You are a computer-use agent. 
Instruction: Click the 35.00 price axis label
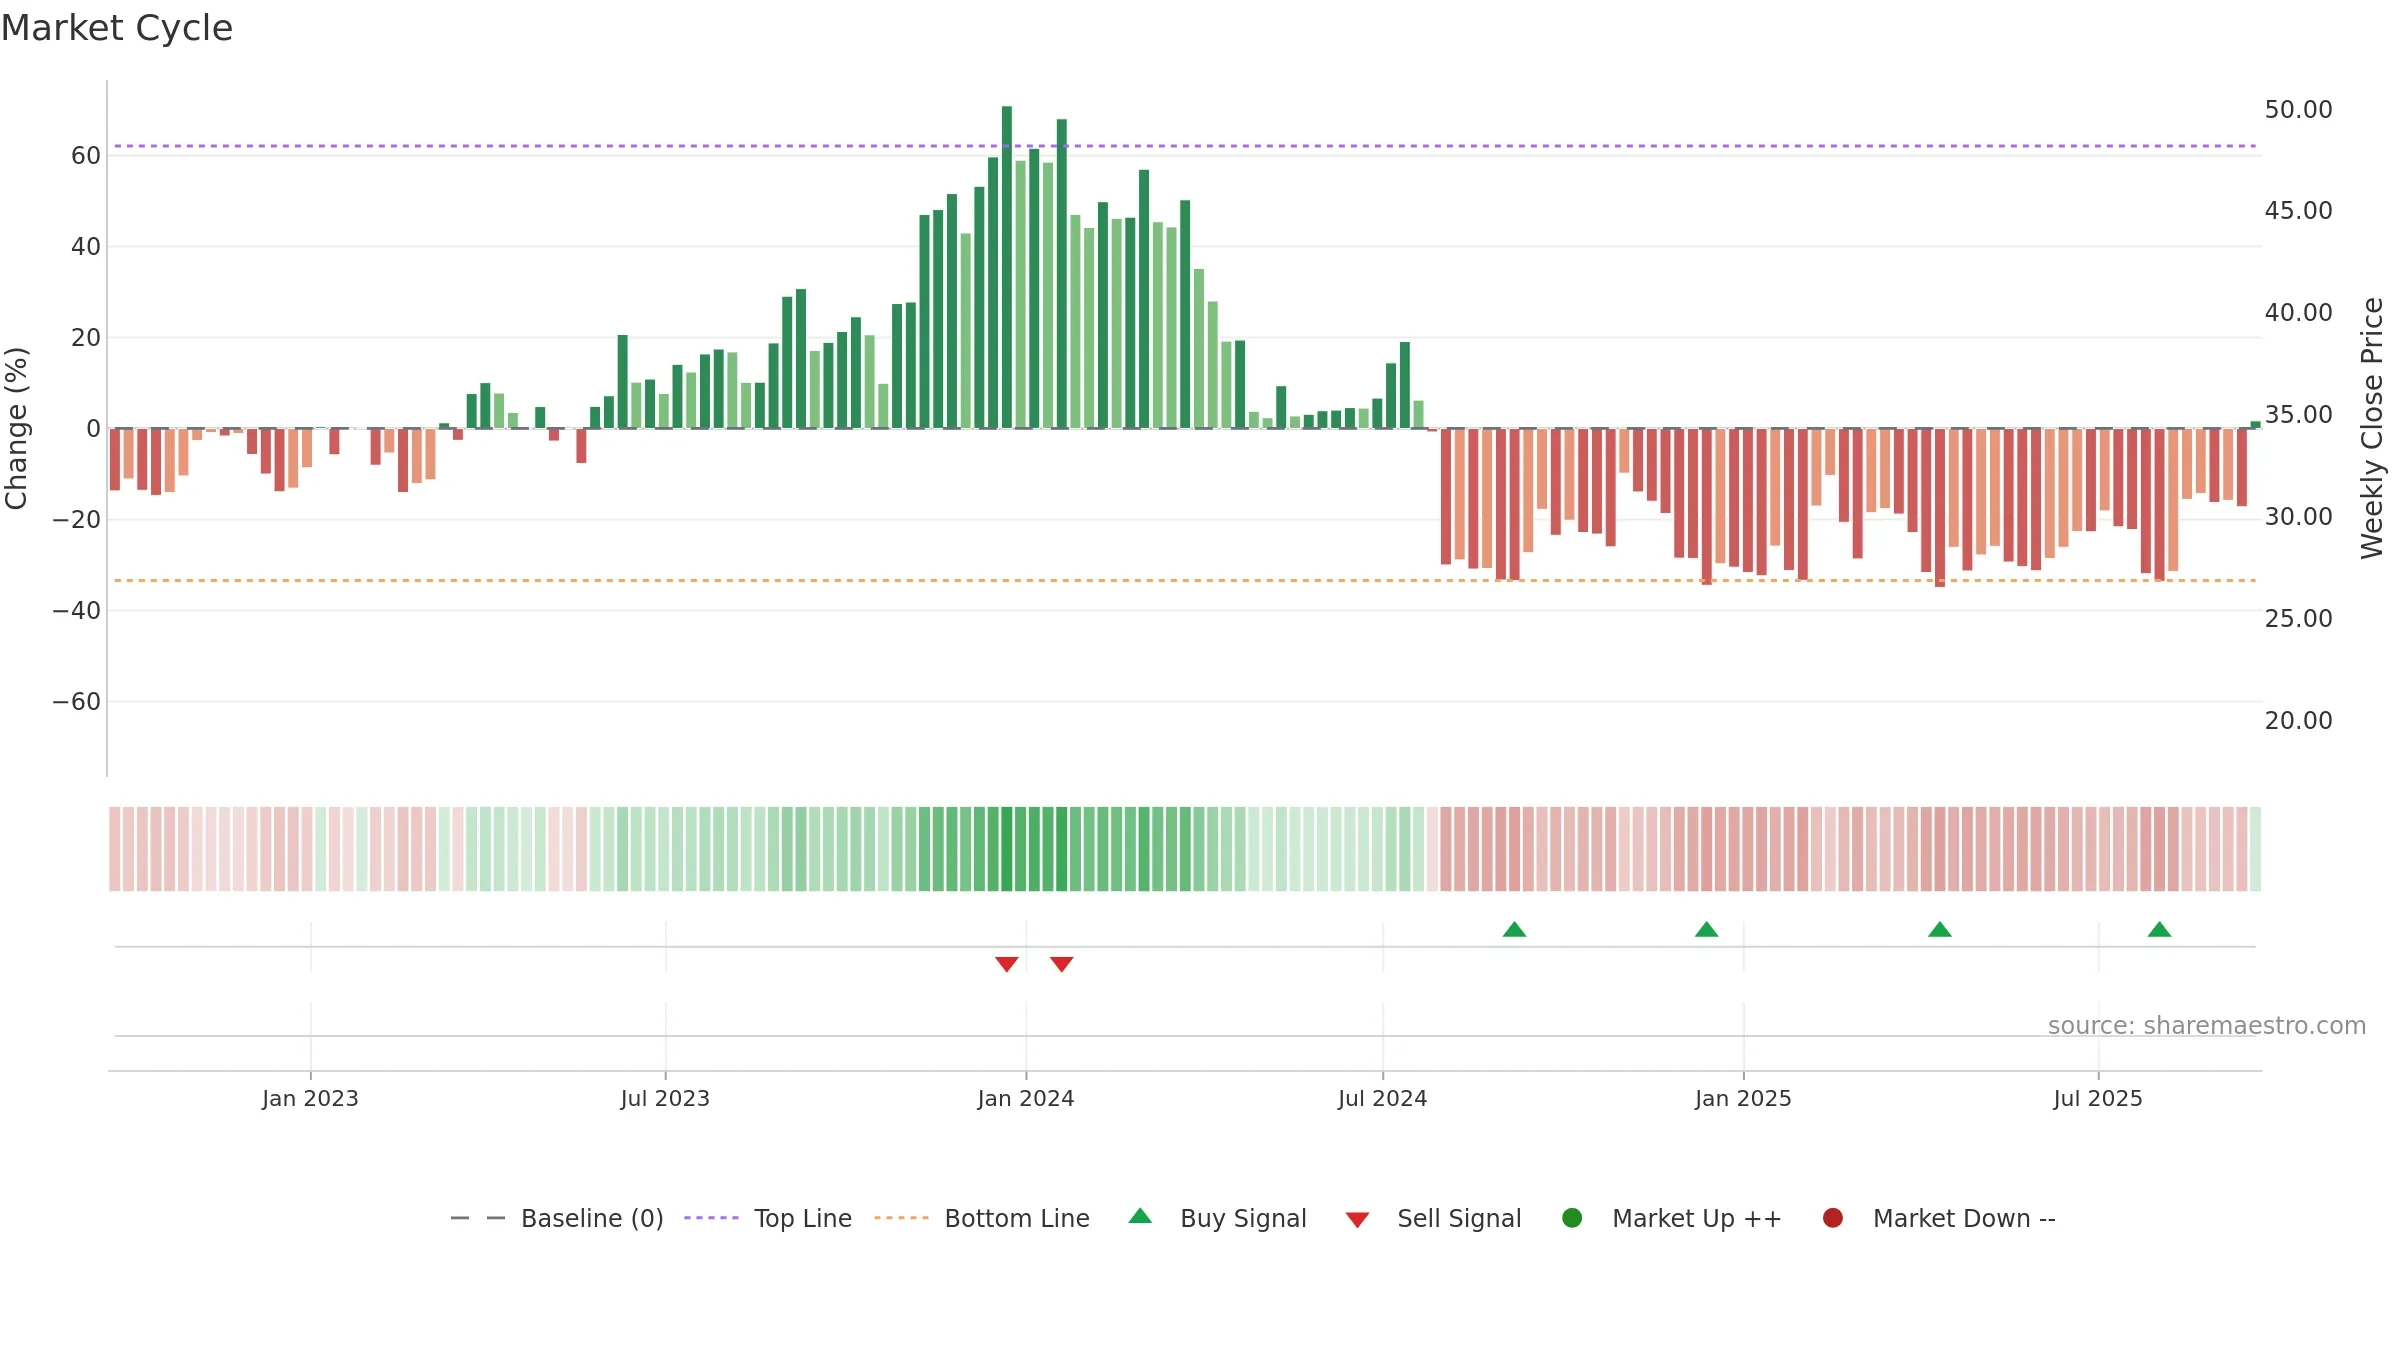tap(2298, 414)
